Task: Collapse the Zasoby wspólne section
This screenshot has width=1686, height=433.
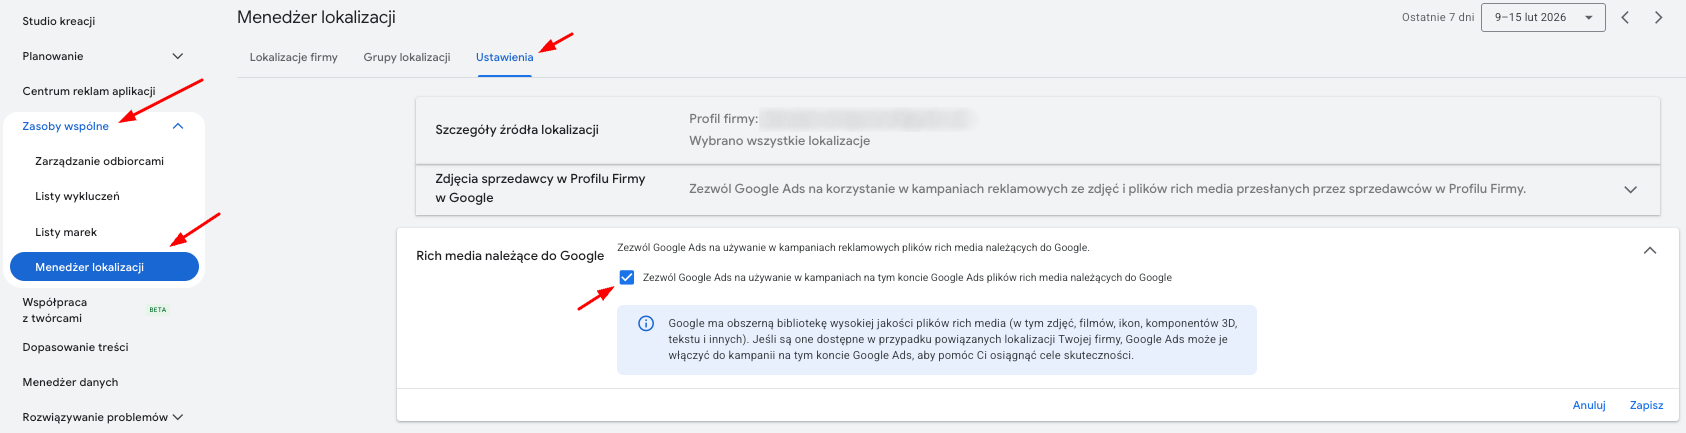Action: (178, 126)
